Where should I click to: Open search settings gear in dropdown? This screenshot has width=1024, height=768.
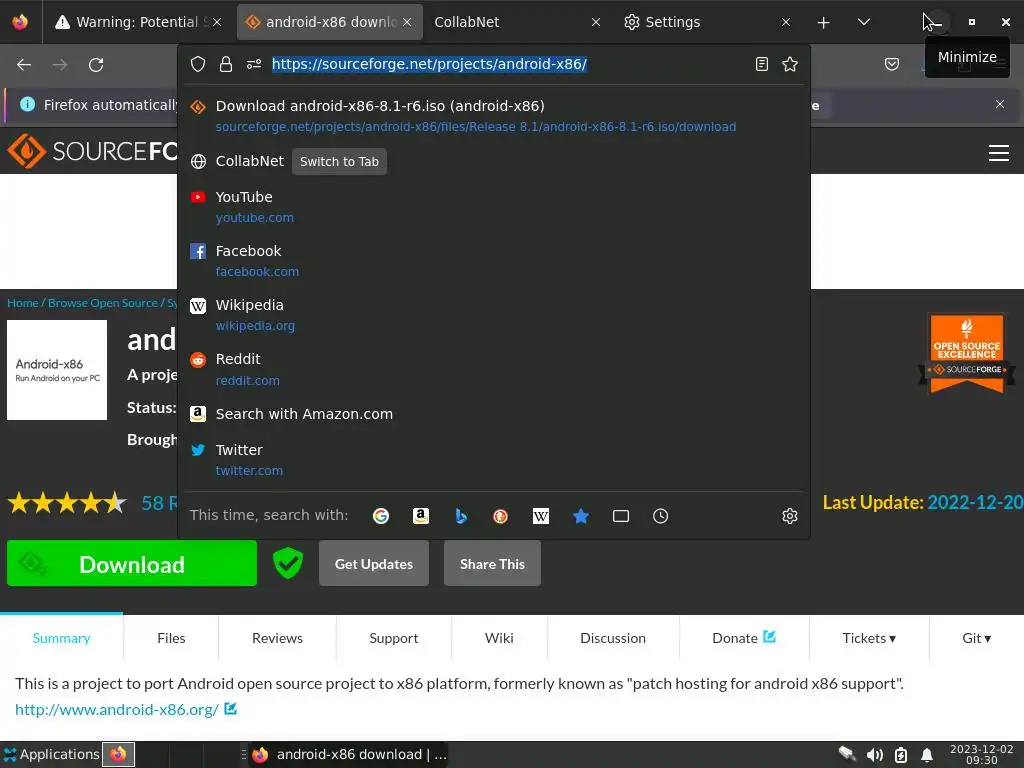[x=790, y=516]
